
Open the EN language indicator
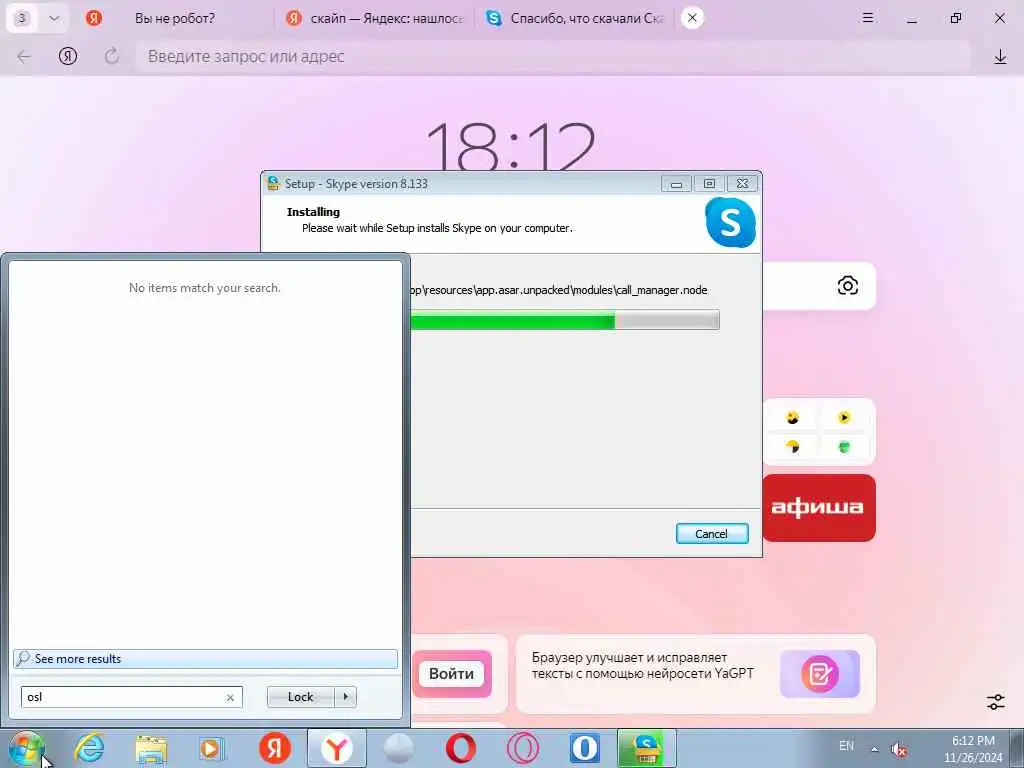click(846, 746)
